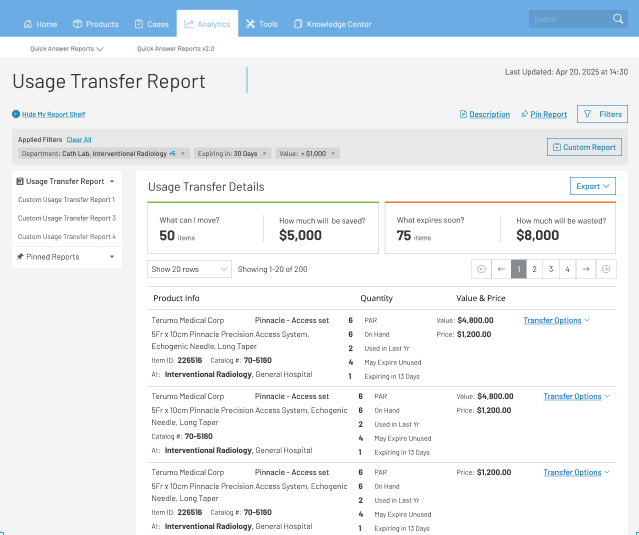Open the Show 20 rows dropdown
Viewport: 639px width, 535px height.
click(x=190, y=269)
